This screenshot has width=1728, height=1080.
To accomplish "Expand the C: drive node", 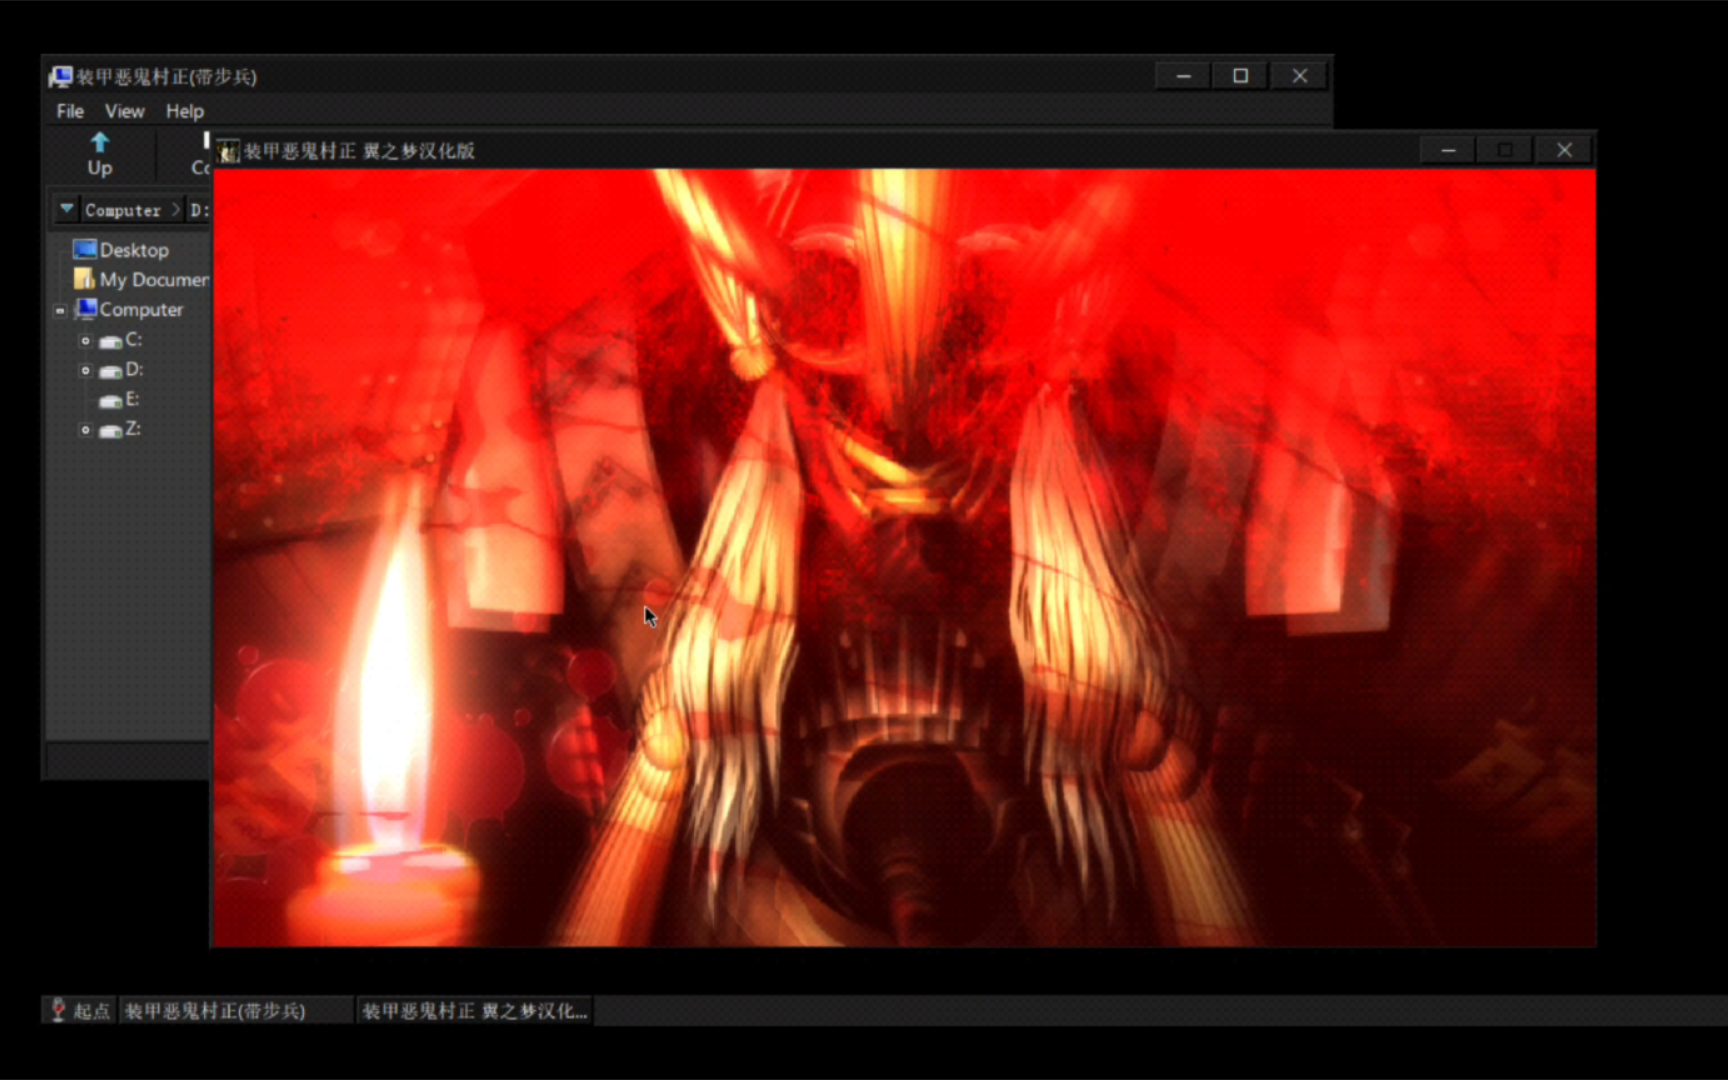I will (86, 341).
